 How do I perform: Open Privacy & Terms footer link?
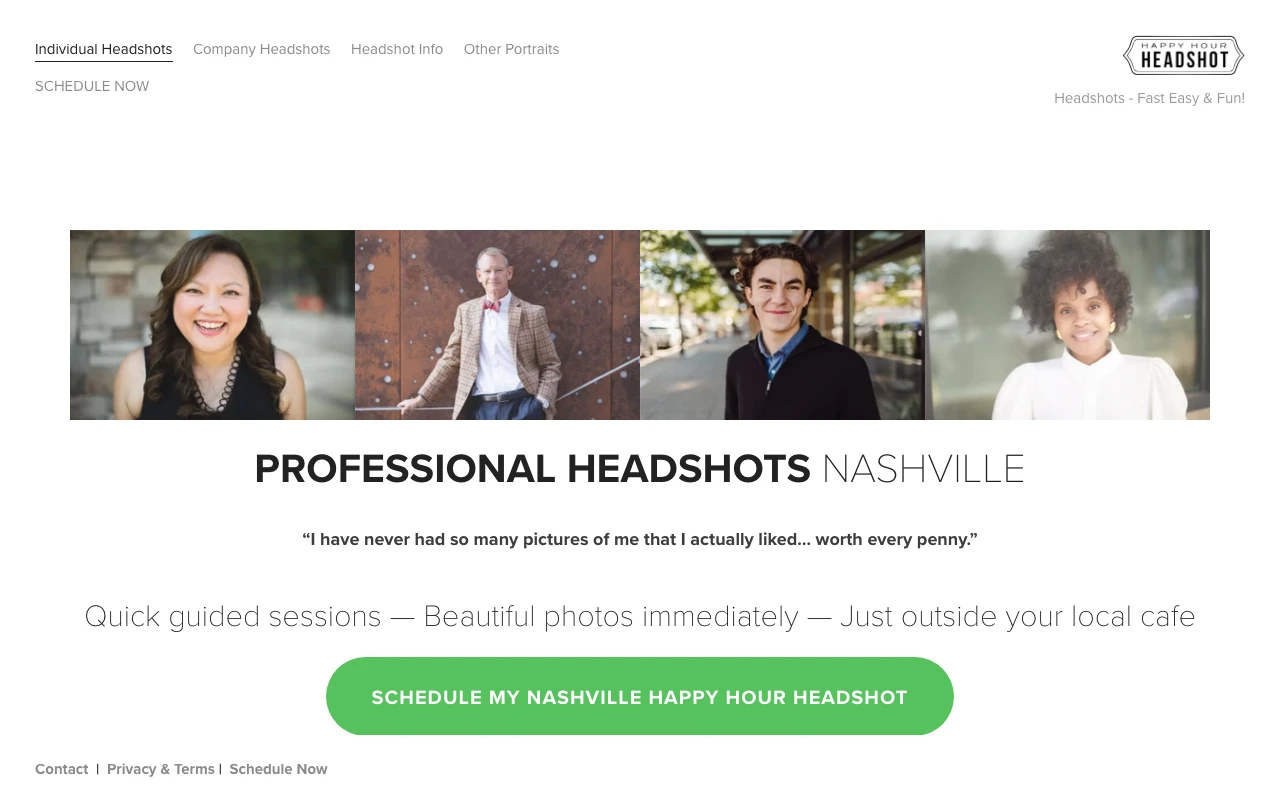[161, 769]
